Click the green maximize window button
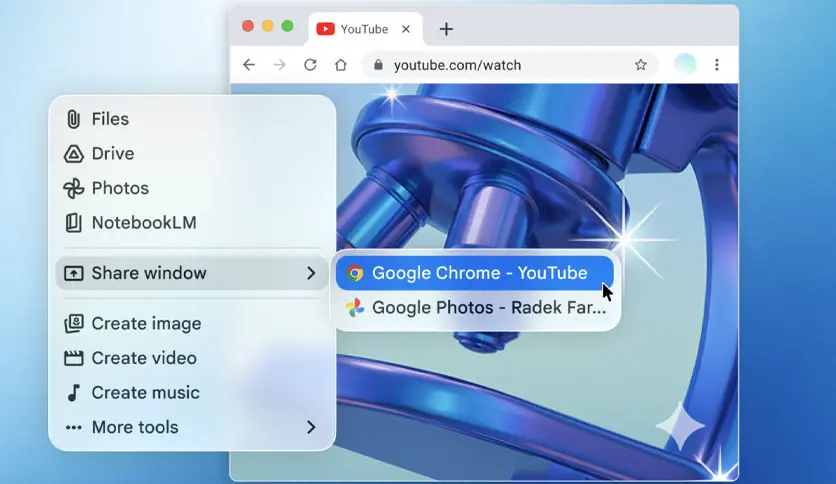This screenshot has width=836, height=484. click(x=287, y=26)
